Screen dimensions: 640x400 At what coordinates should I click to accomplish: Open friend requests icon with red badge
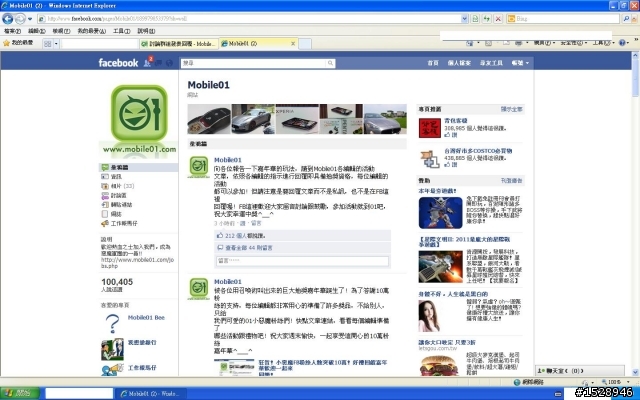[148, 62]
